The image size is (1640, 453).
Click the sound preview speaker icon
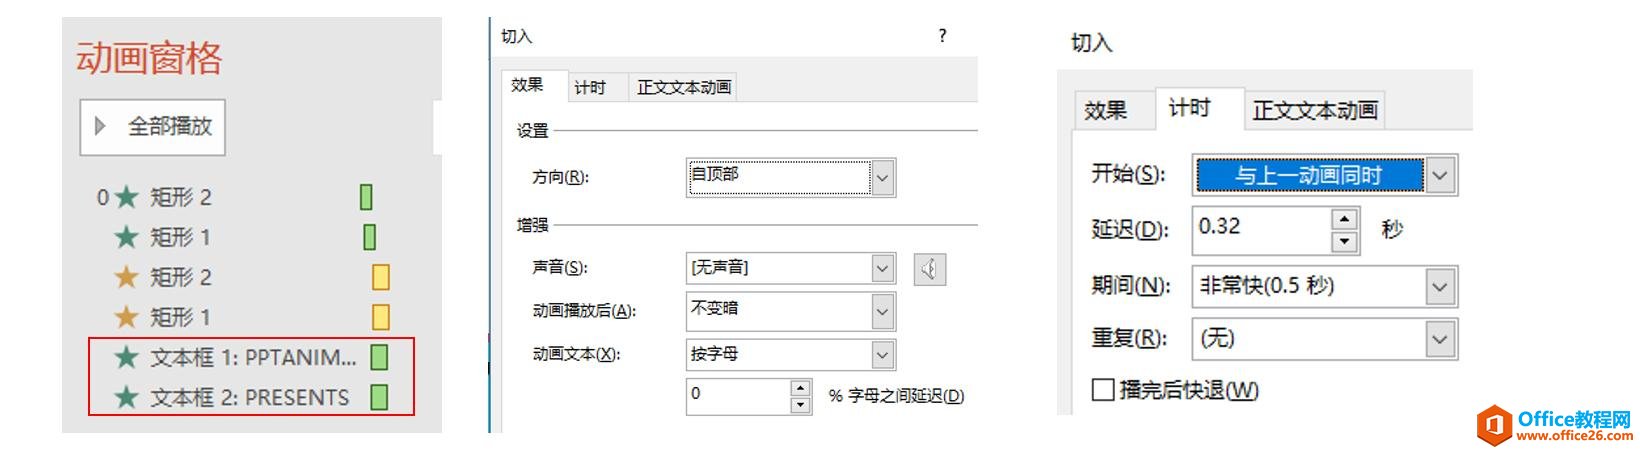pyautogui.click(x=930, y=268)
